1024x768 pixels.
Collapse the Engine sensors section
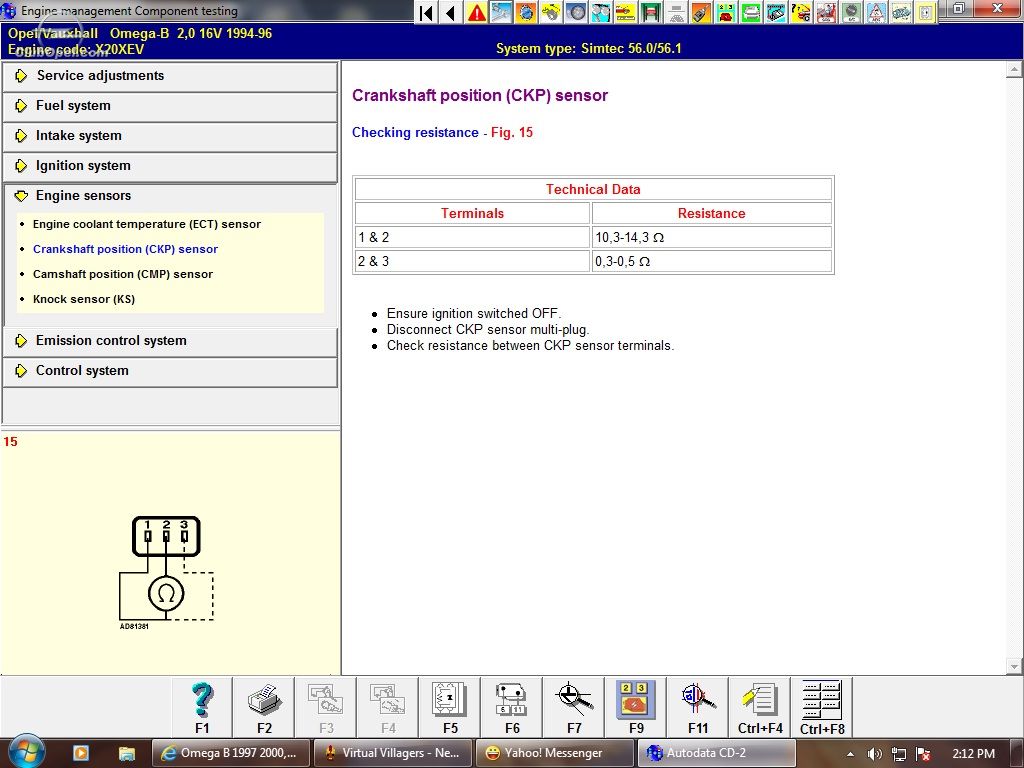170,196
